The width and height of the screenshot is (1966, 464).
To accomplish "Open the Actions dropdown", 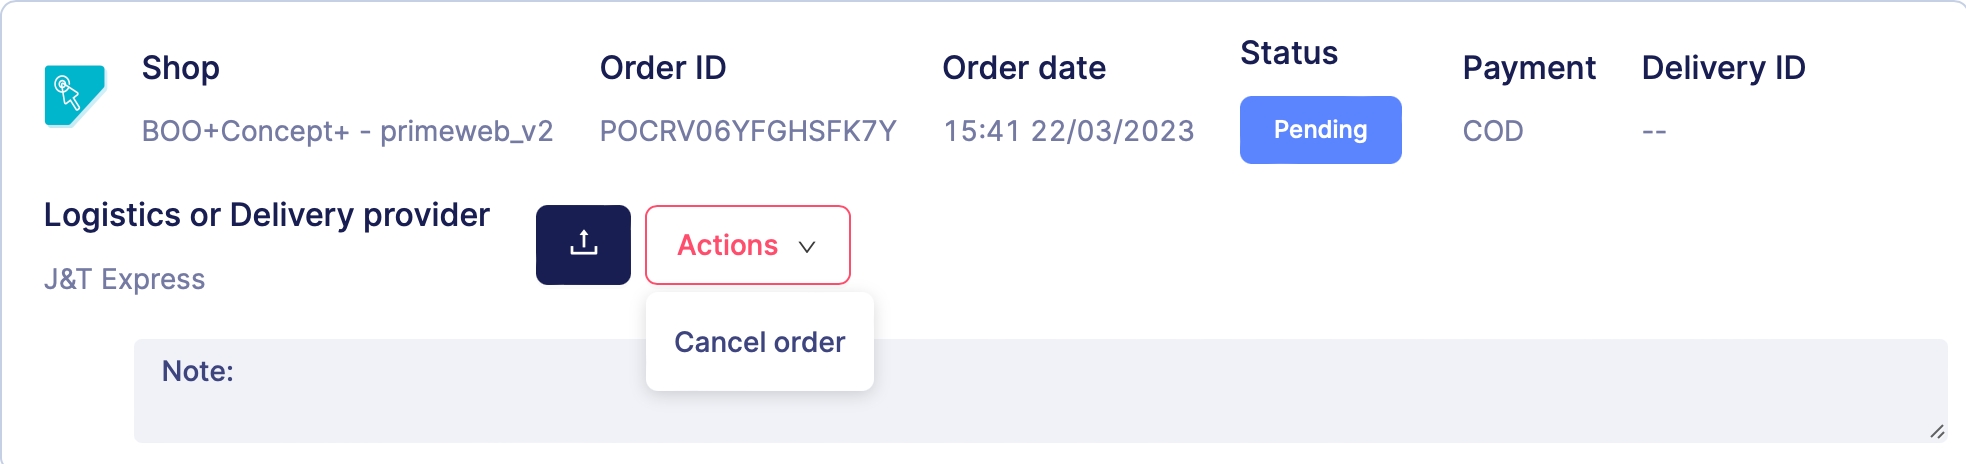I will [x=747, y=245].
